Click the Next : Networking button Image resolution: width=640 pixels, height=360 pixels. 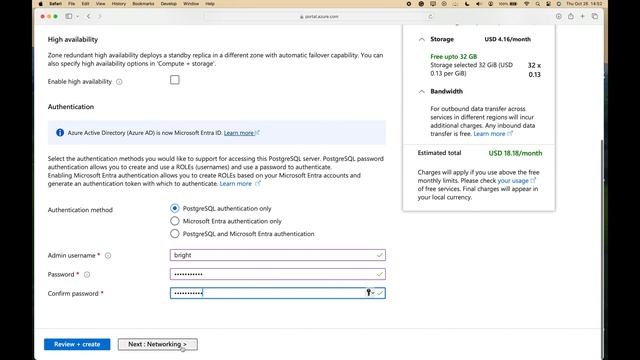click(x=158, y=344)
